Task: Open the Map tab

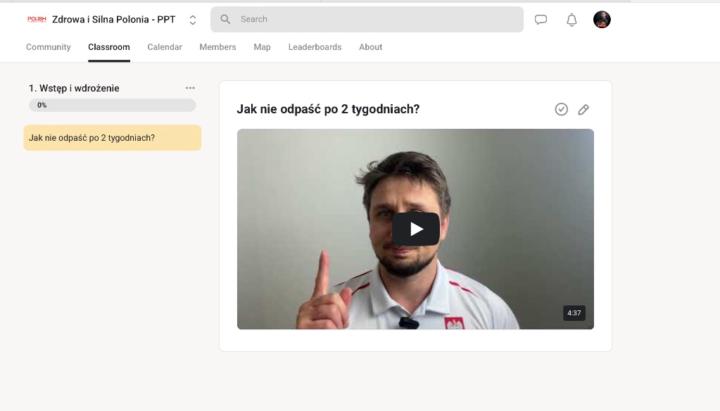Action: 262,47
